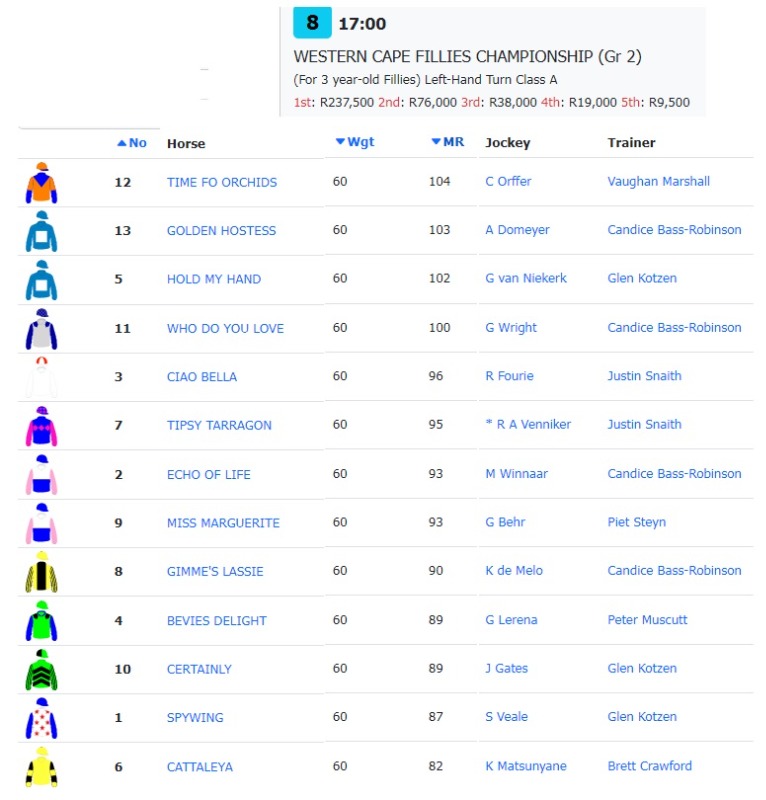The width and height of the screenshot is (766, 800).
Task: Click Certainly chevron silks icon
Action: click(x=41, y=669)
